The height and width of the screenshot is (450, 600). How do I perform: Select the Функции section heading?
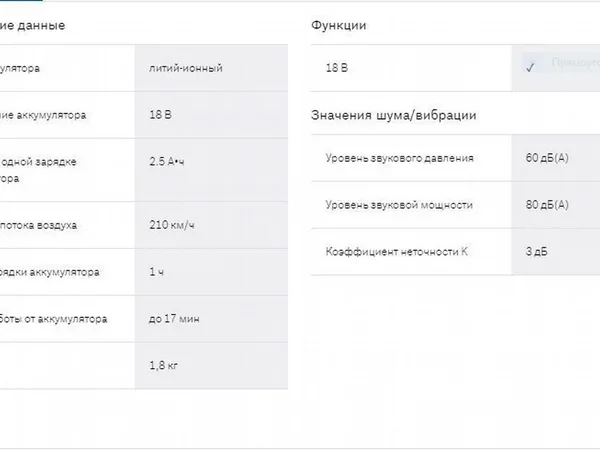[x=339, y=25]
